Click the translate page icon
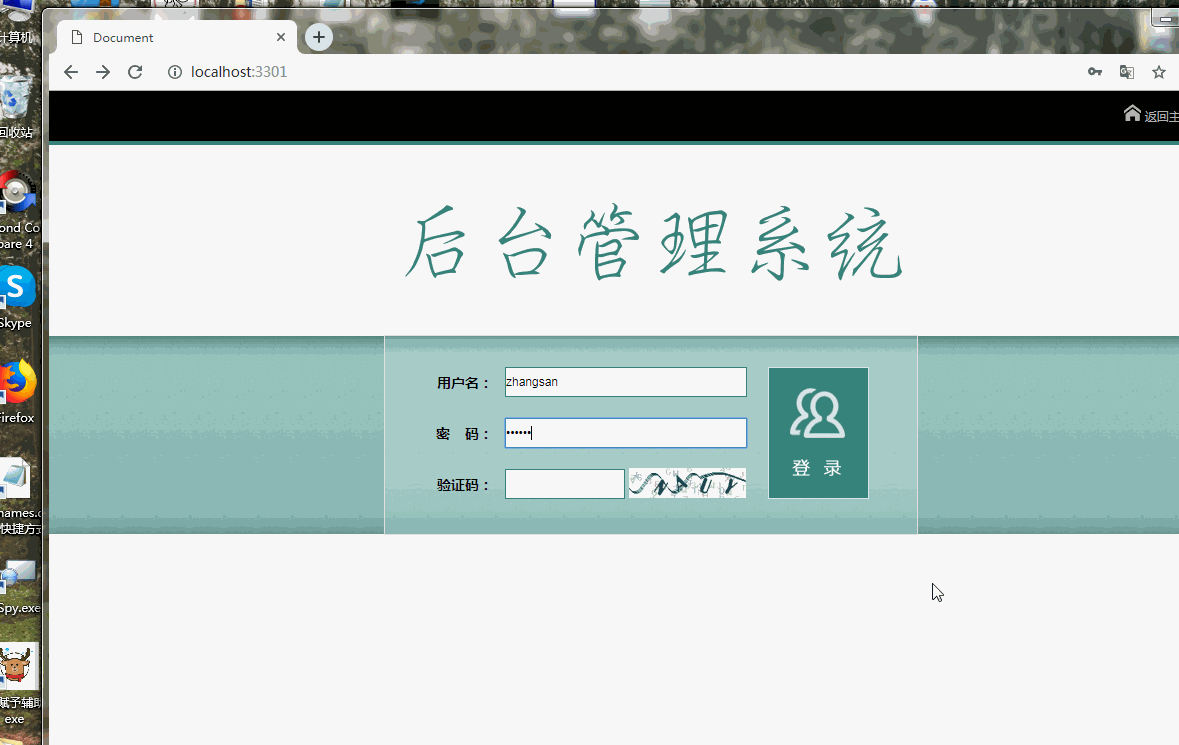 pyautogui.click(x=1126, y=72)
